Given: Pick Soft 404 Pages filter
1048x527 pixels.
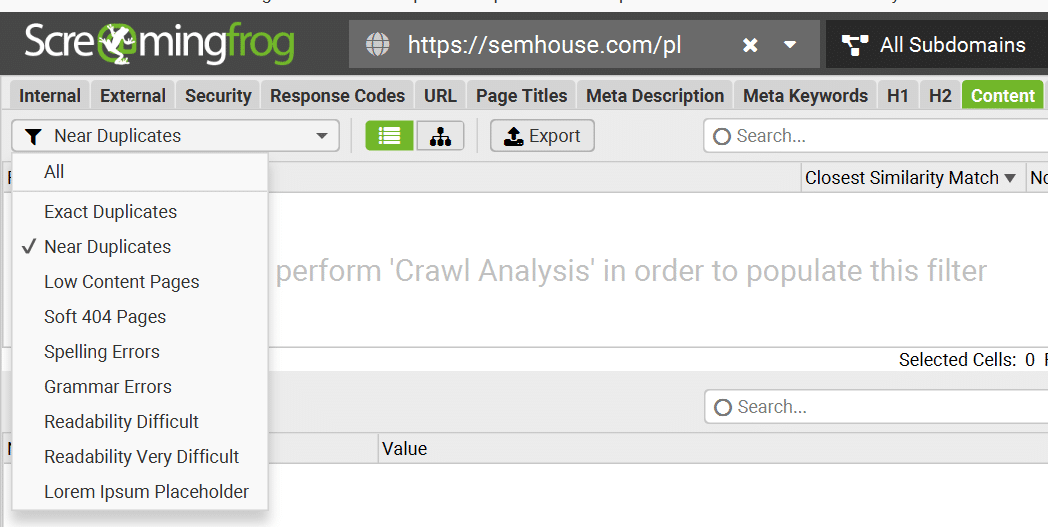Looking at the screenshot, I should click(x=105, y=317).
